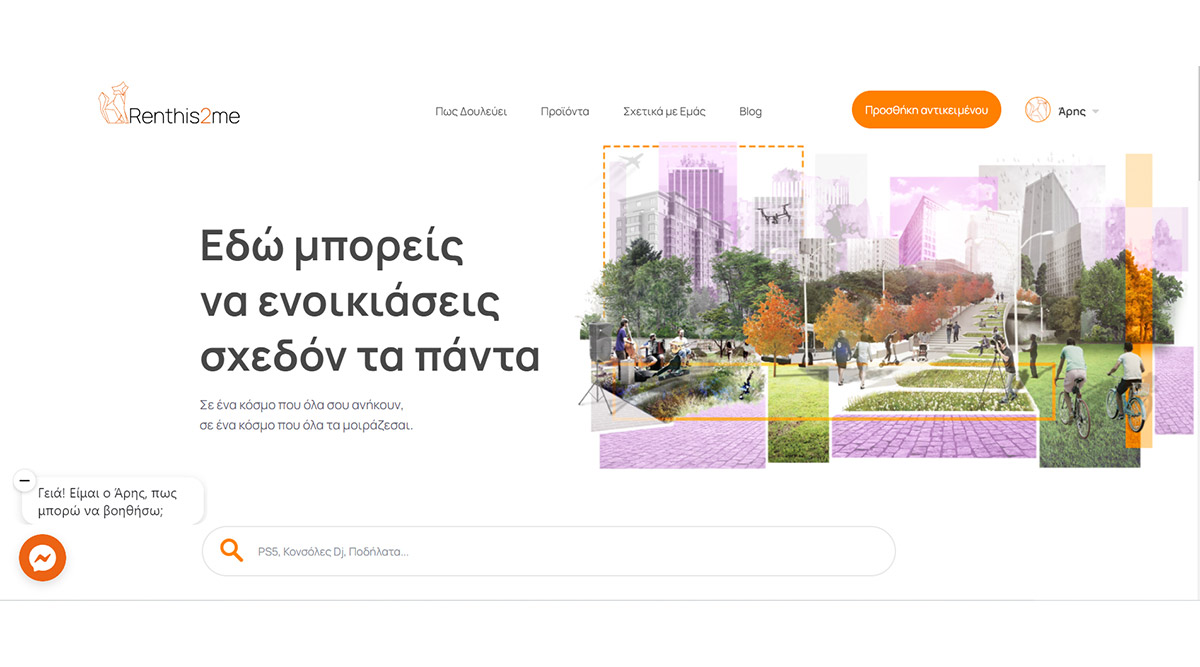Open the Σχετικά με Εμάς page

(x=664, y=111)
